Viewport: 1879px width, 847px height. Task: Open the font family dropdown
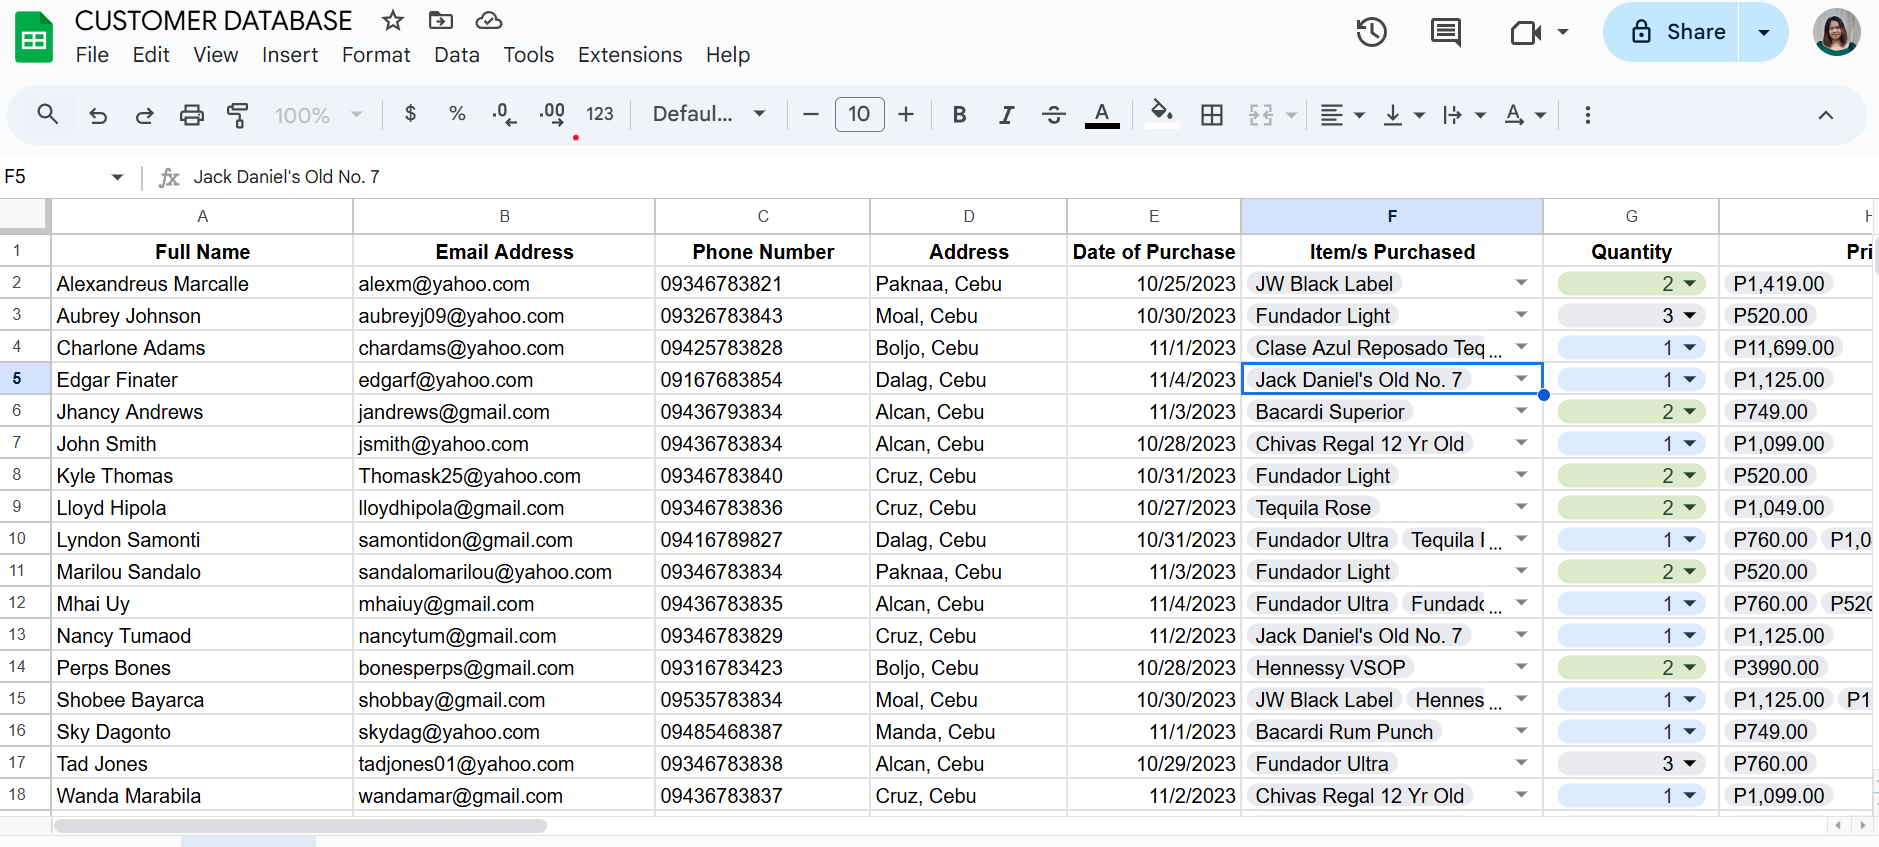709,114
